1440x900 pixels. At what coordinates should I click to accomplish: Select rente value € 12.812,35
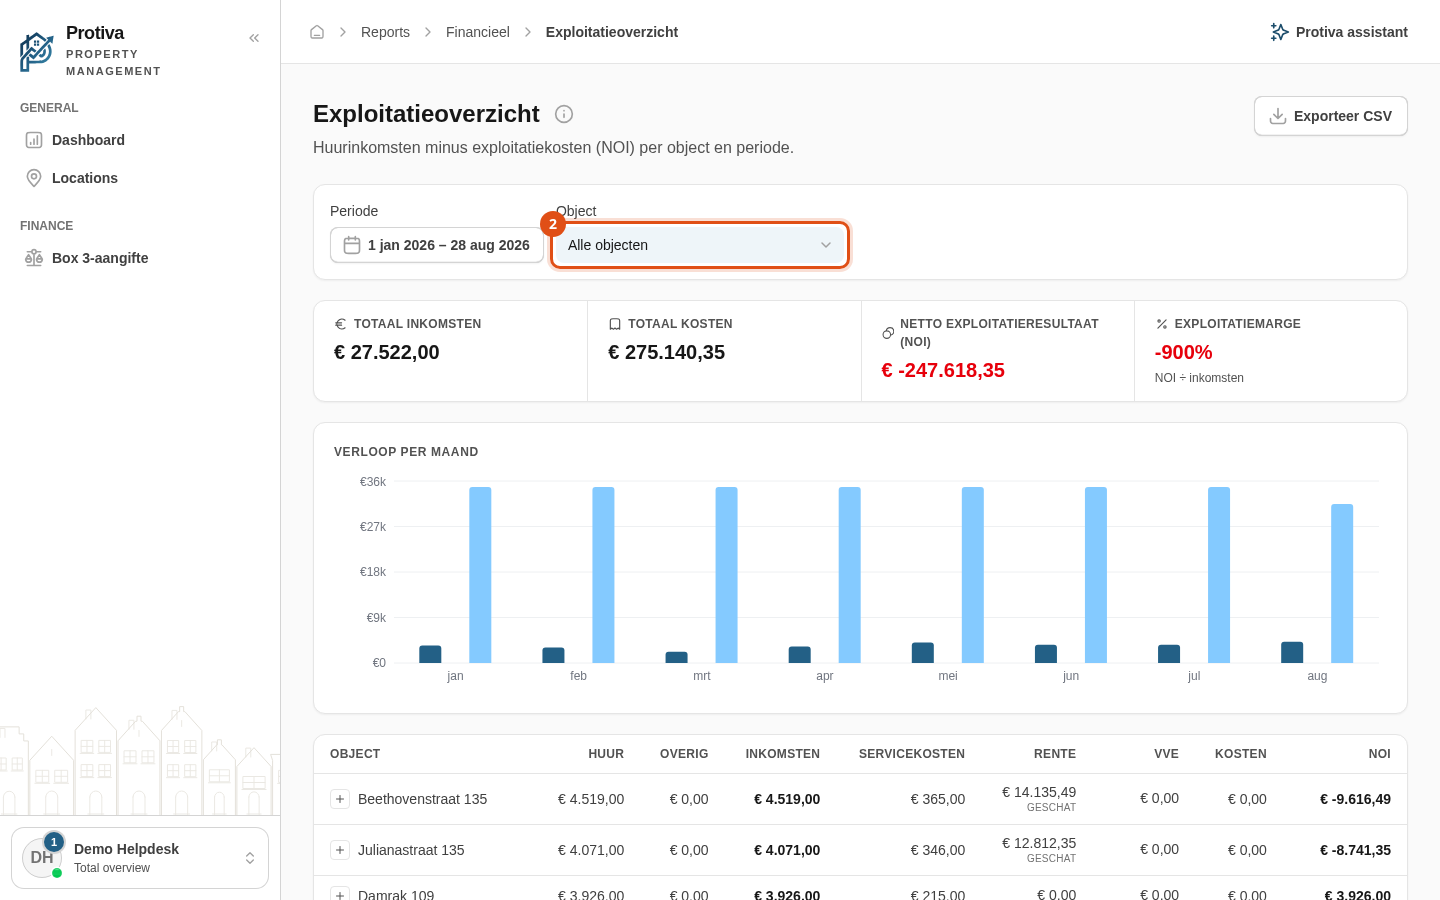[x=1039, y=843]
